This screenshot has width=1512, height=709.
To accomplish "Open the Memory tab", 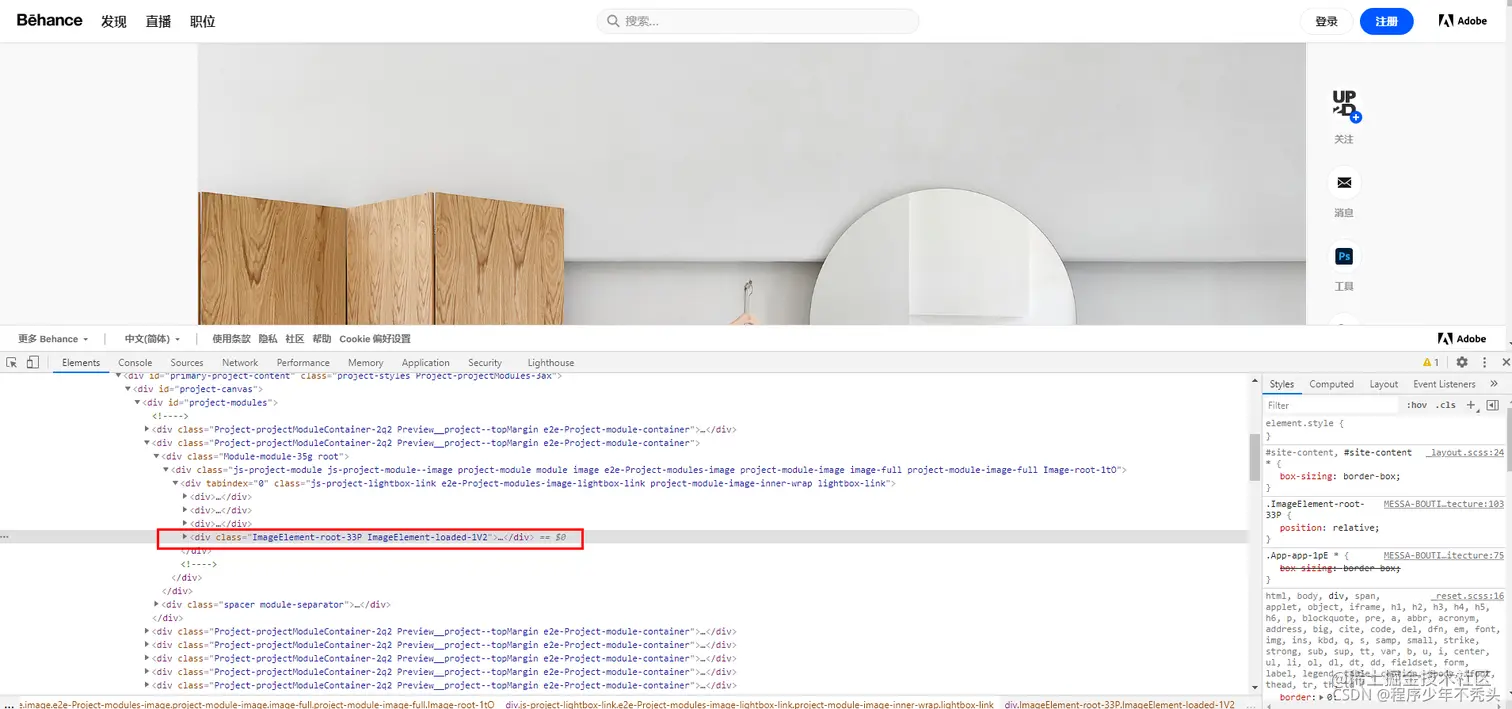I will (366, 363).
